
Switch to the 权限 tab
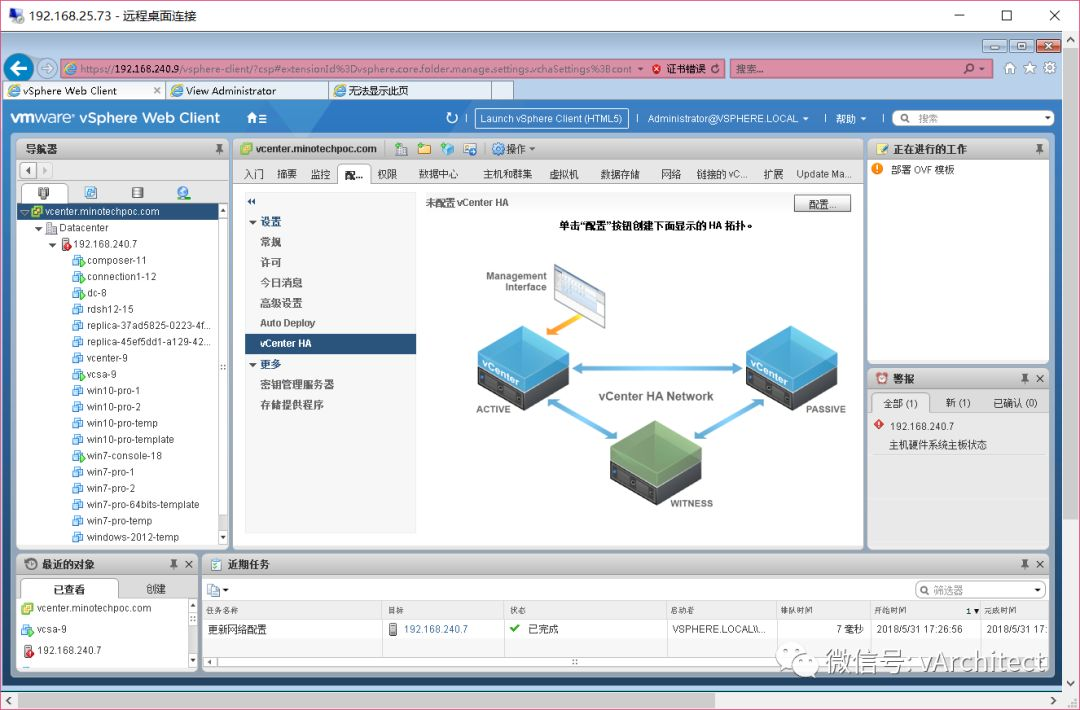tap(387, 174)
